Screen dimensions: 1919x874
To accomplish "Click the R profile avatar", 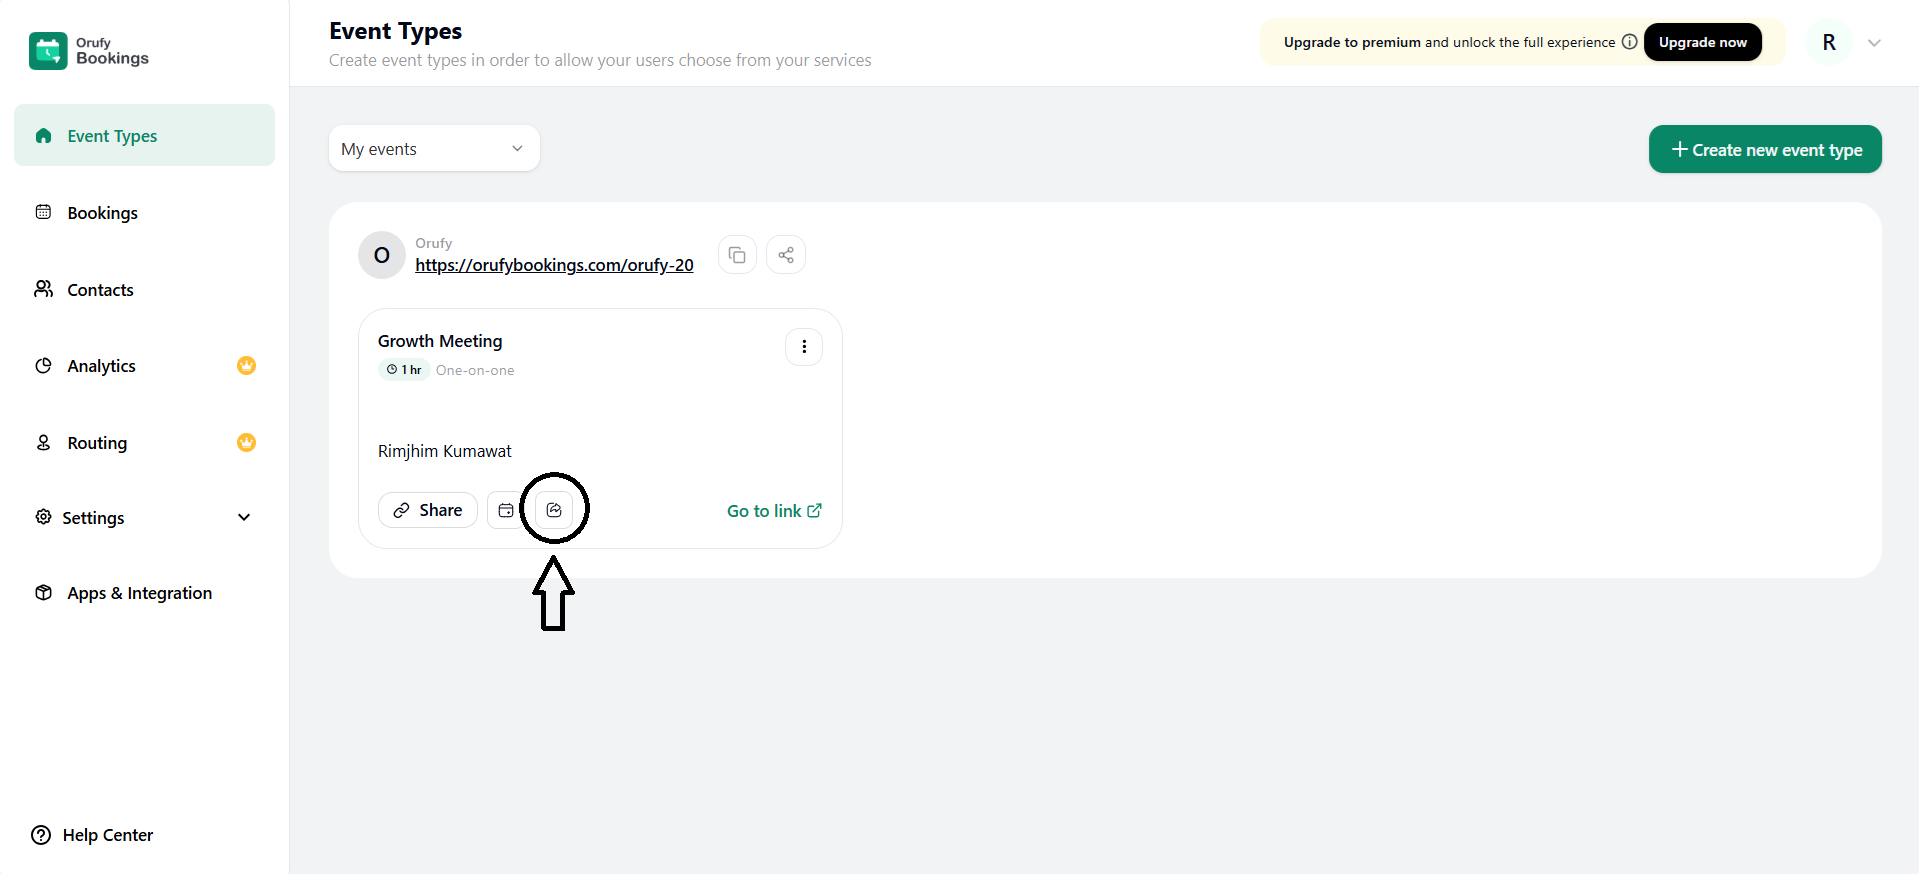I will click(x=1829, y=43).
